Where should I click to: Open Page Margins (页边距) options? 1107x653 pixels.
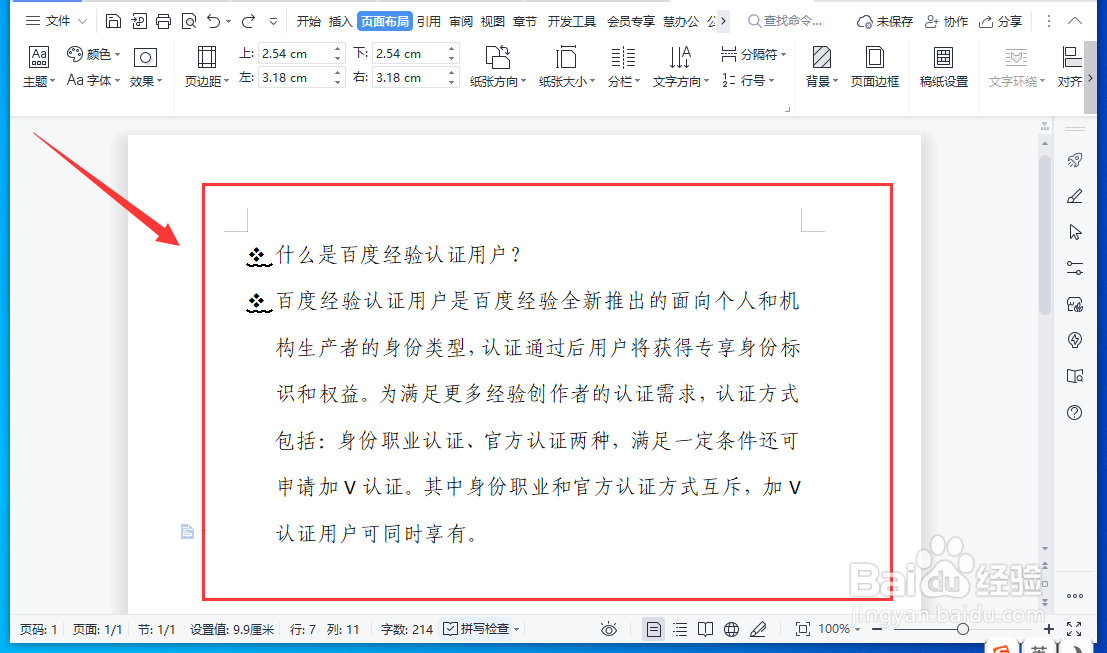click(207, 67)
